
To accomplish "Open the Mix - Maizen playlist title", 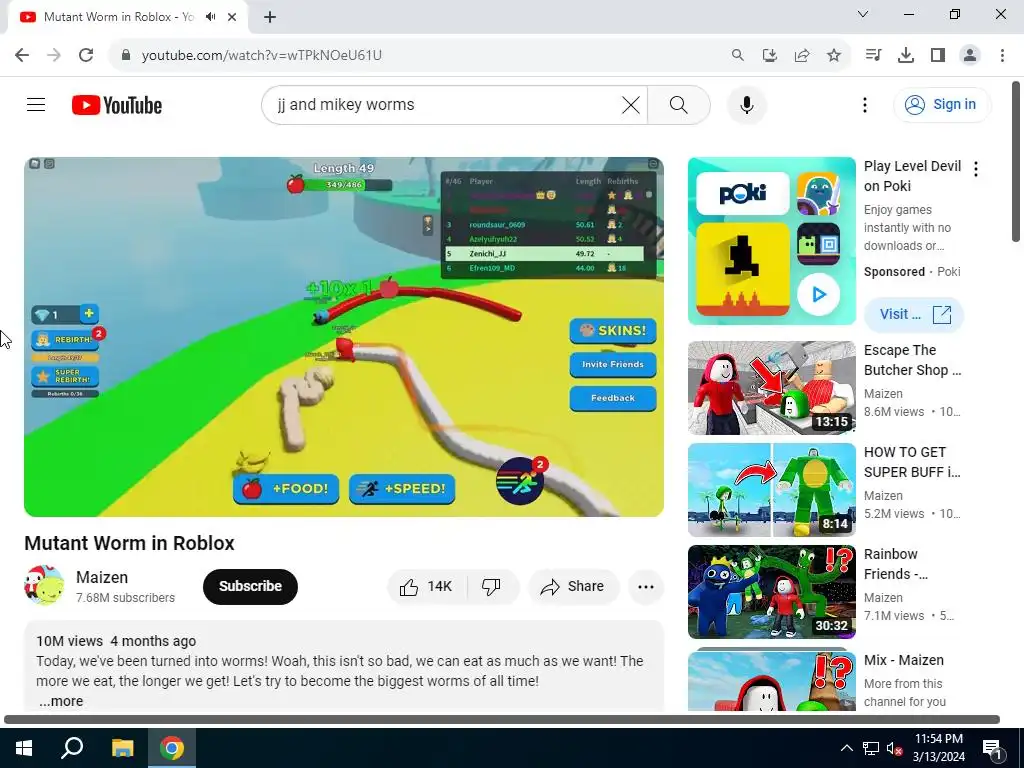I will (x=903, y=660).
